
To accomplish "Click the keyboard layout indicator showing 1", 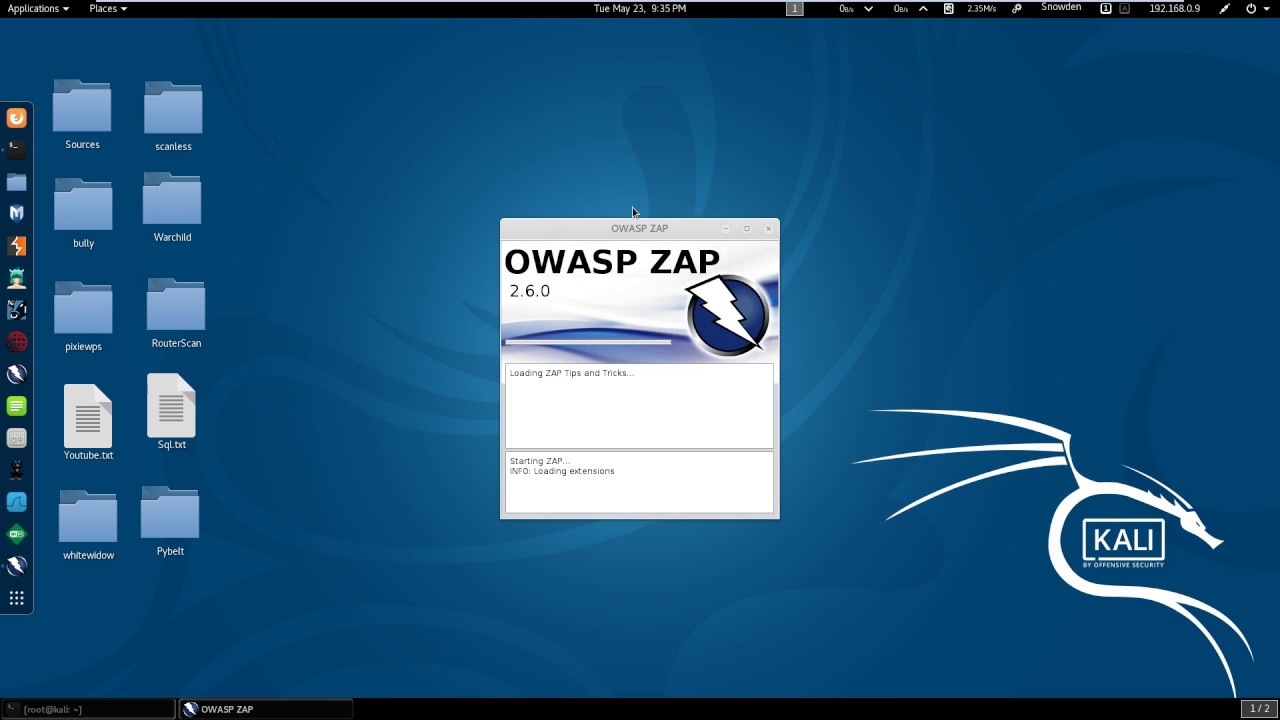I will (x=1106, y=8).
